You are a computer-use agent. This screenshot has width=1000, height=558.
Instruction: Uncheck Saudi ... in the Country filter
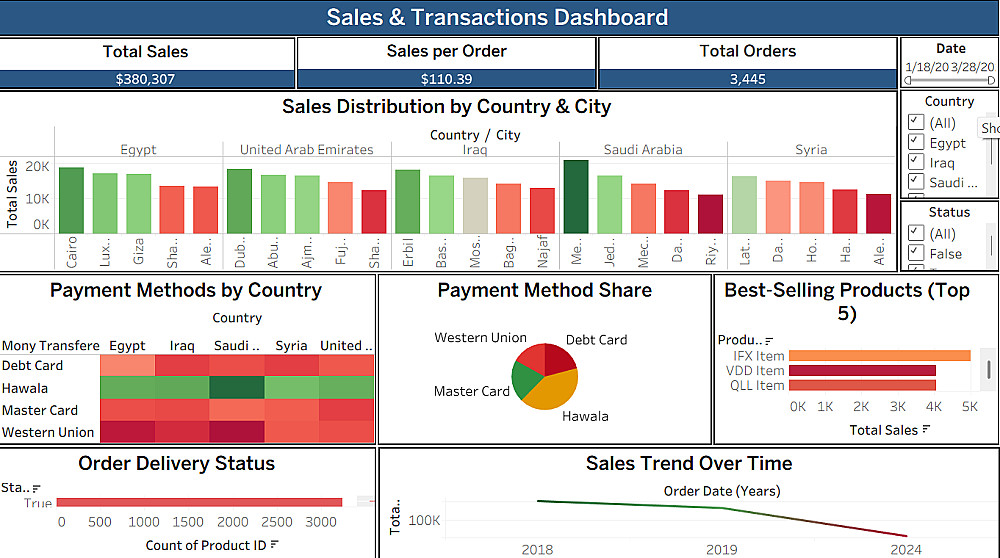pyautogui.click(x=916, y=181)
